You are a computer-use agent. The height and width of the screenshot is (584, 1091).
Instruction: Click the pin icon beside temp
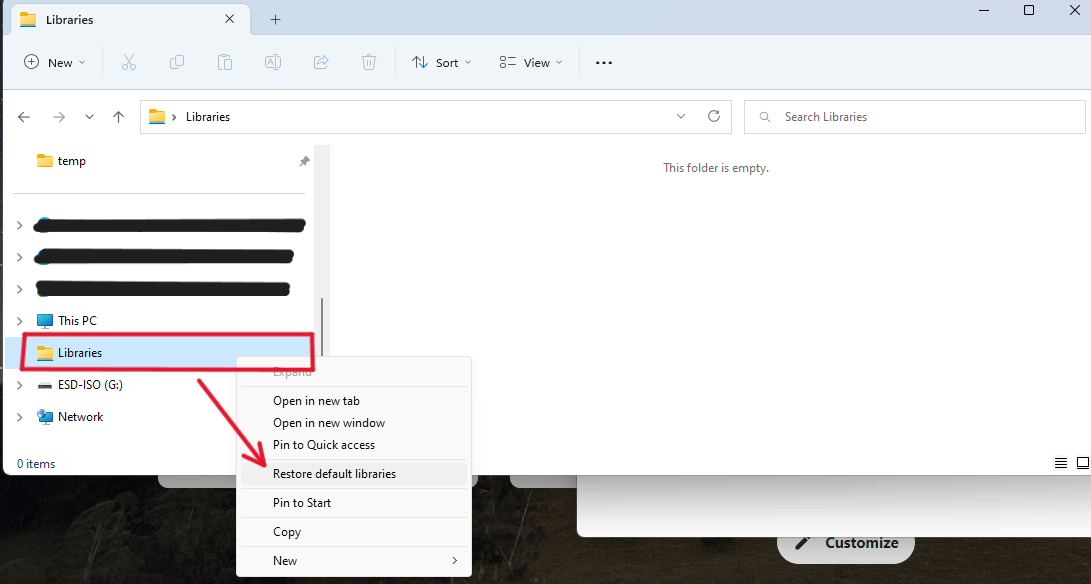pos(304,161)
